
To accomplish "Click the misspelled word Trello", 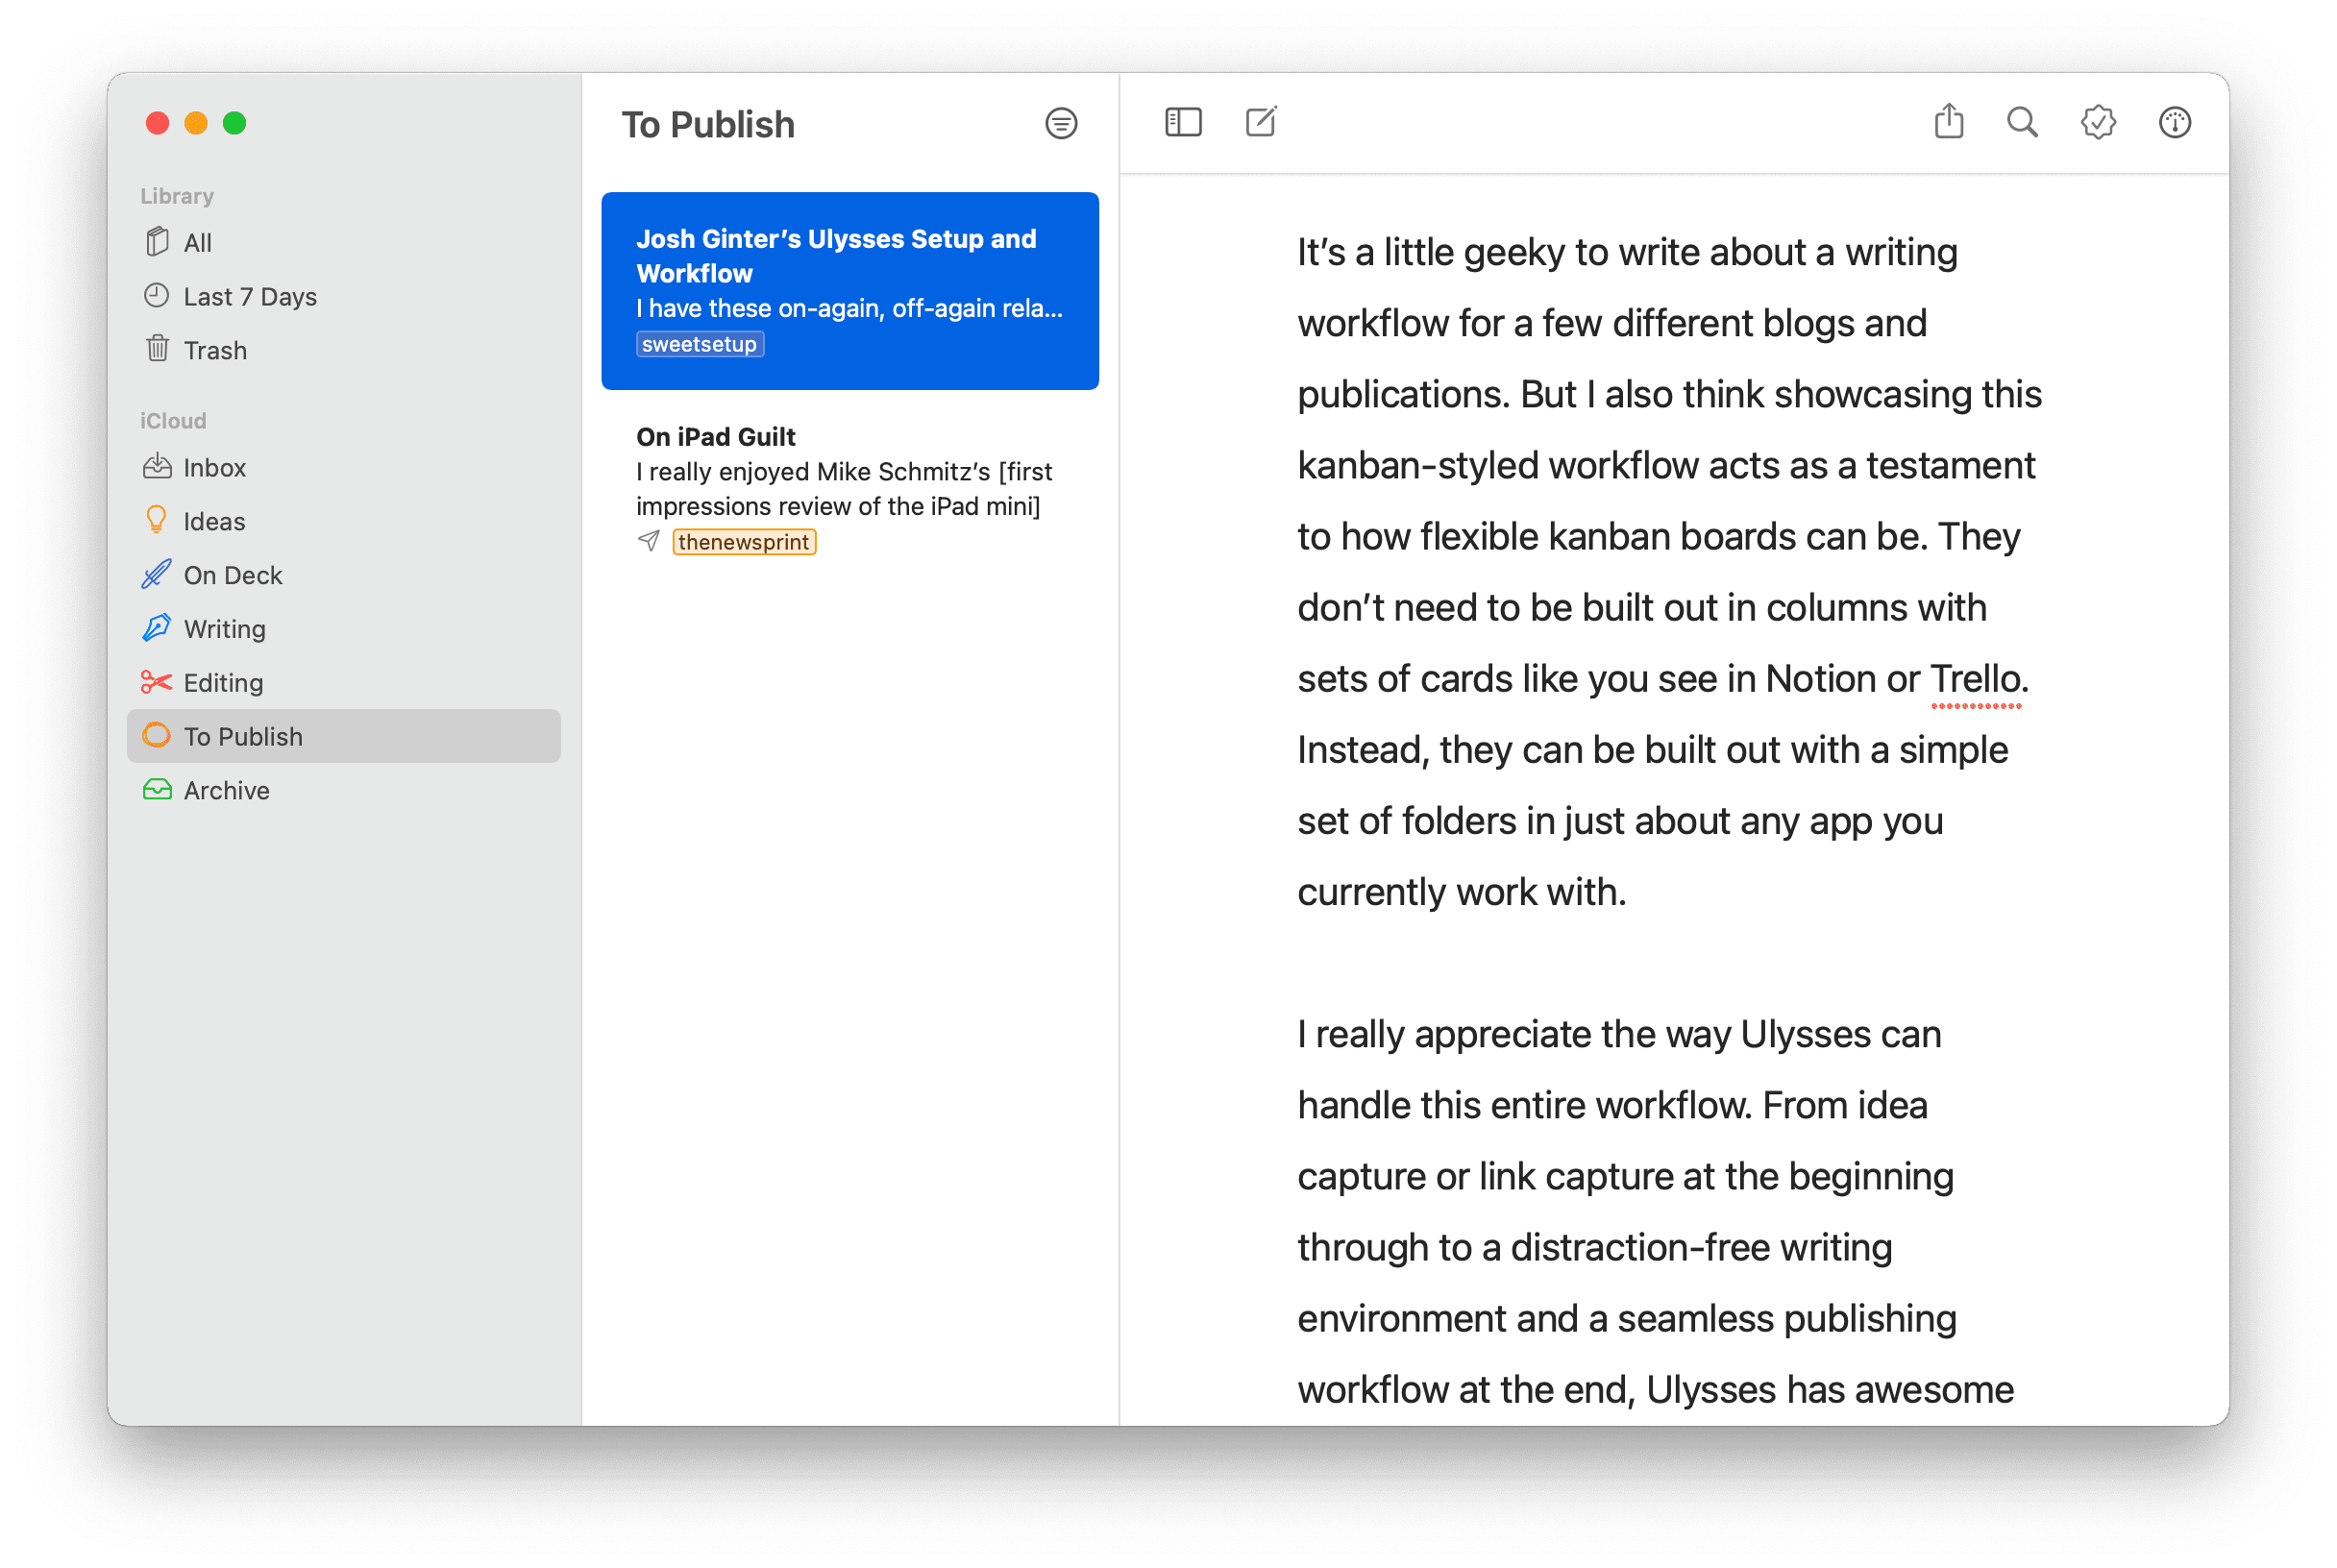I will 1975,679.
